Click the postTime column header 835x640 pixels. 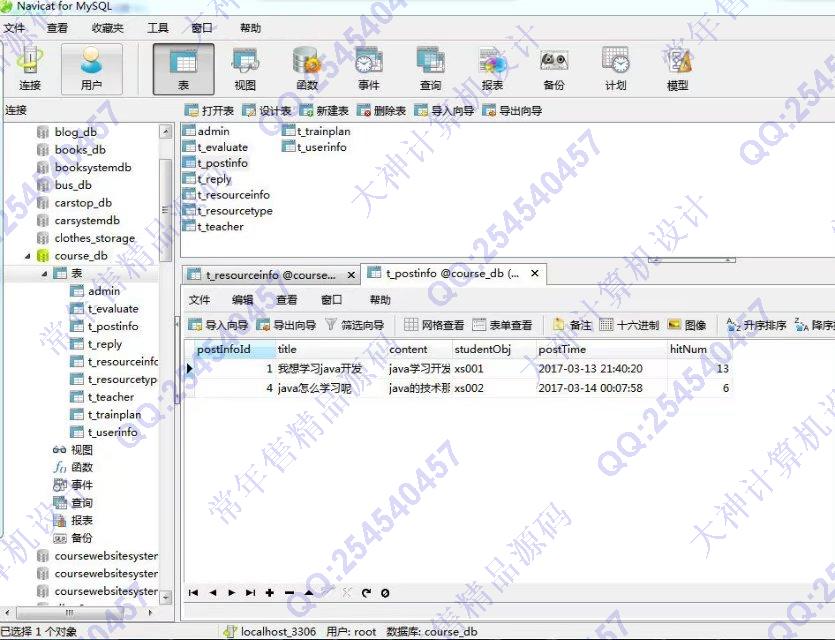[601, 349]
